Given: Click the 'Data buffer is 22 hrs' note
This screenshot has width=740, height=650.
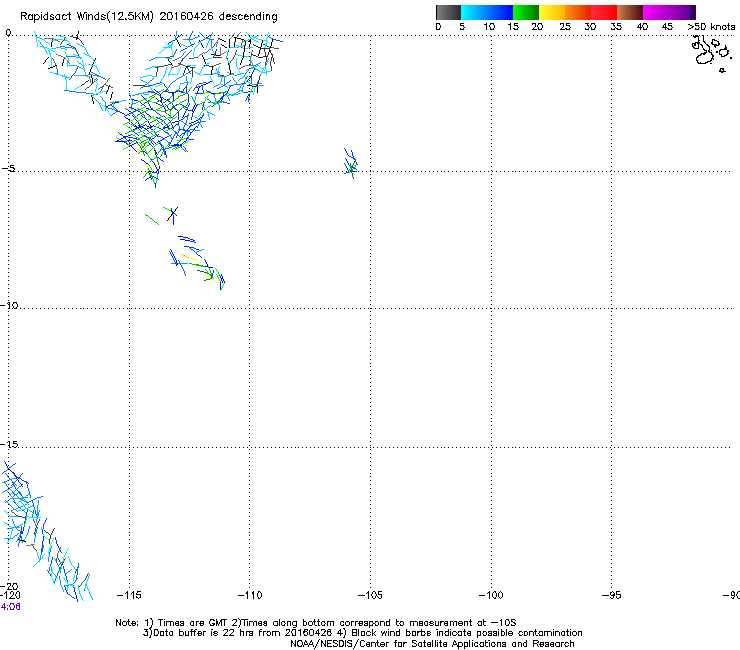Looking at the screenshot, I should [x=362, y=633].
